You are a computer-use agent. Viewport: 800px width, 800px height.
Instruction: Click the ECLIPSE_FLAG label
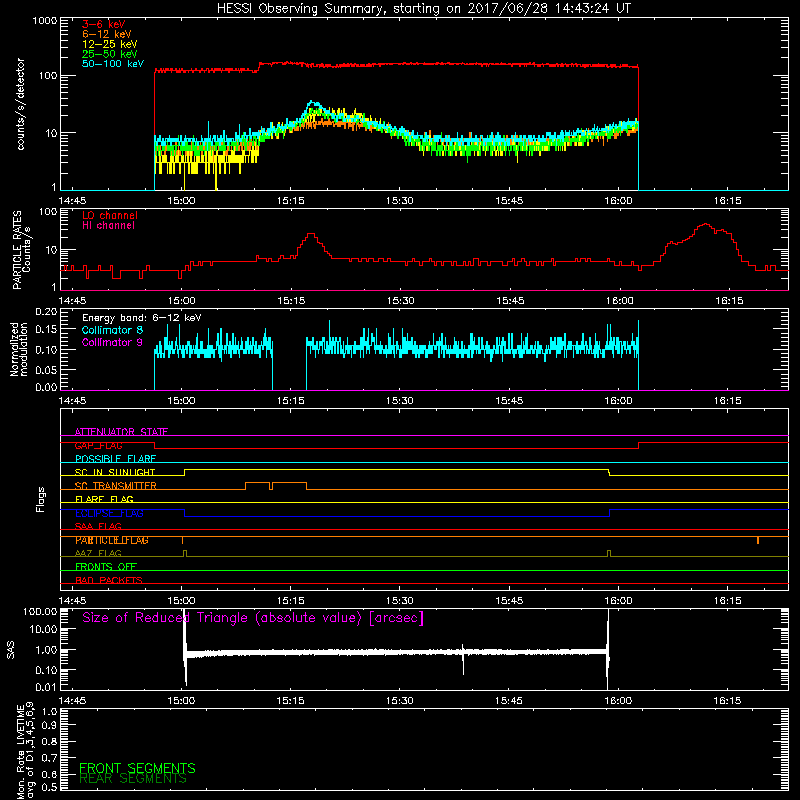coord(109,513)
